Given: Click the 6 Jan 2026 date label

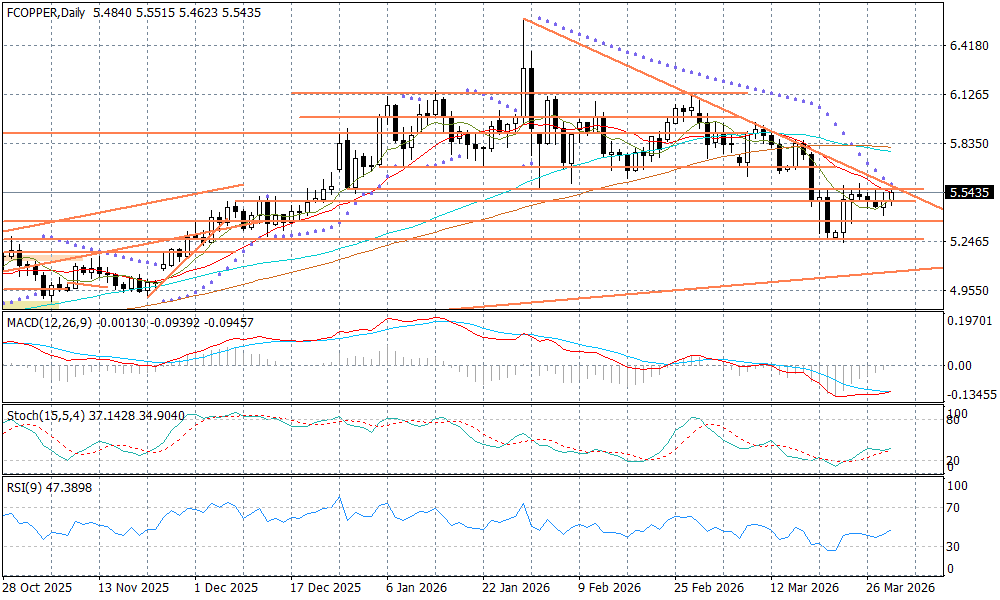Looking at the screenshot, I should [x=417, y=588].
